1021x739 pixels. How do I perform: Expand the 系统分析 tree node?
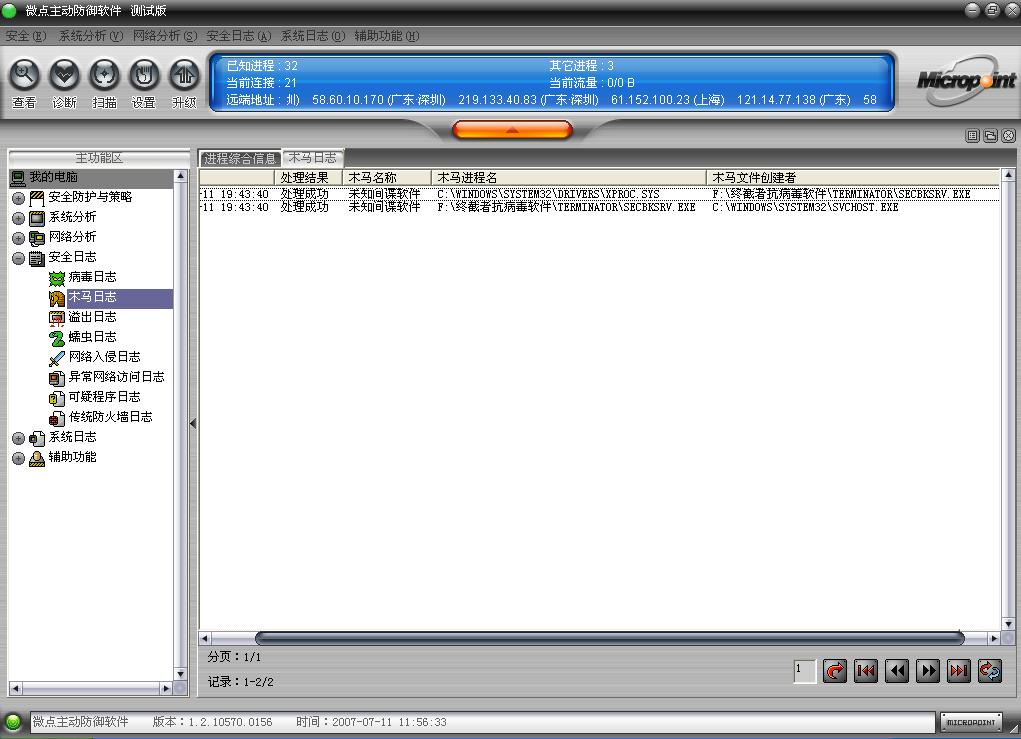(x=18, y=218)
